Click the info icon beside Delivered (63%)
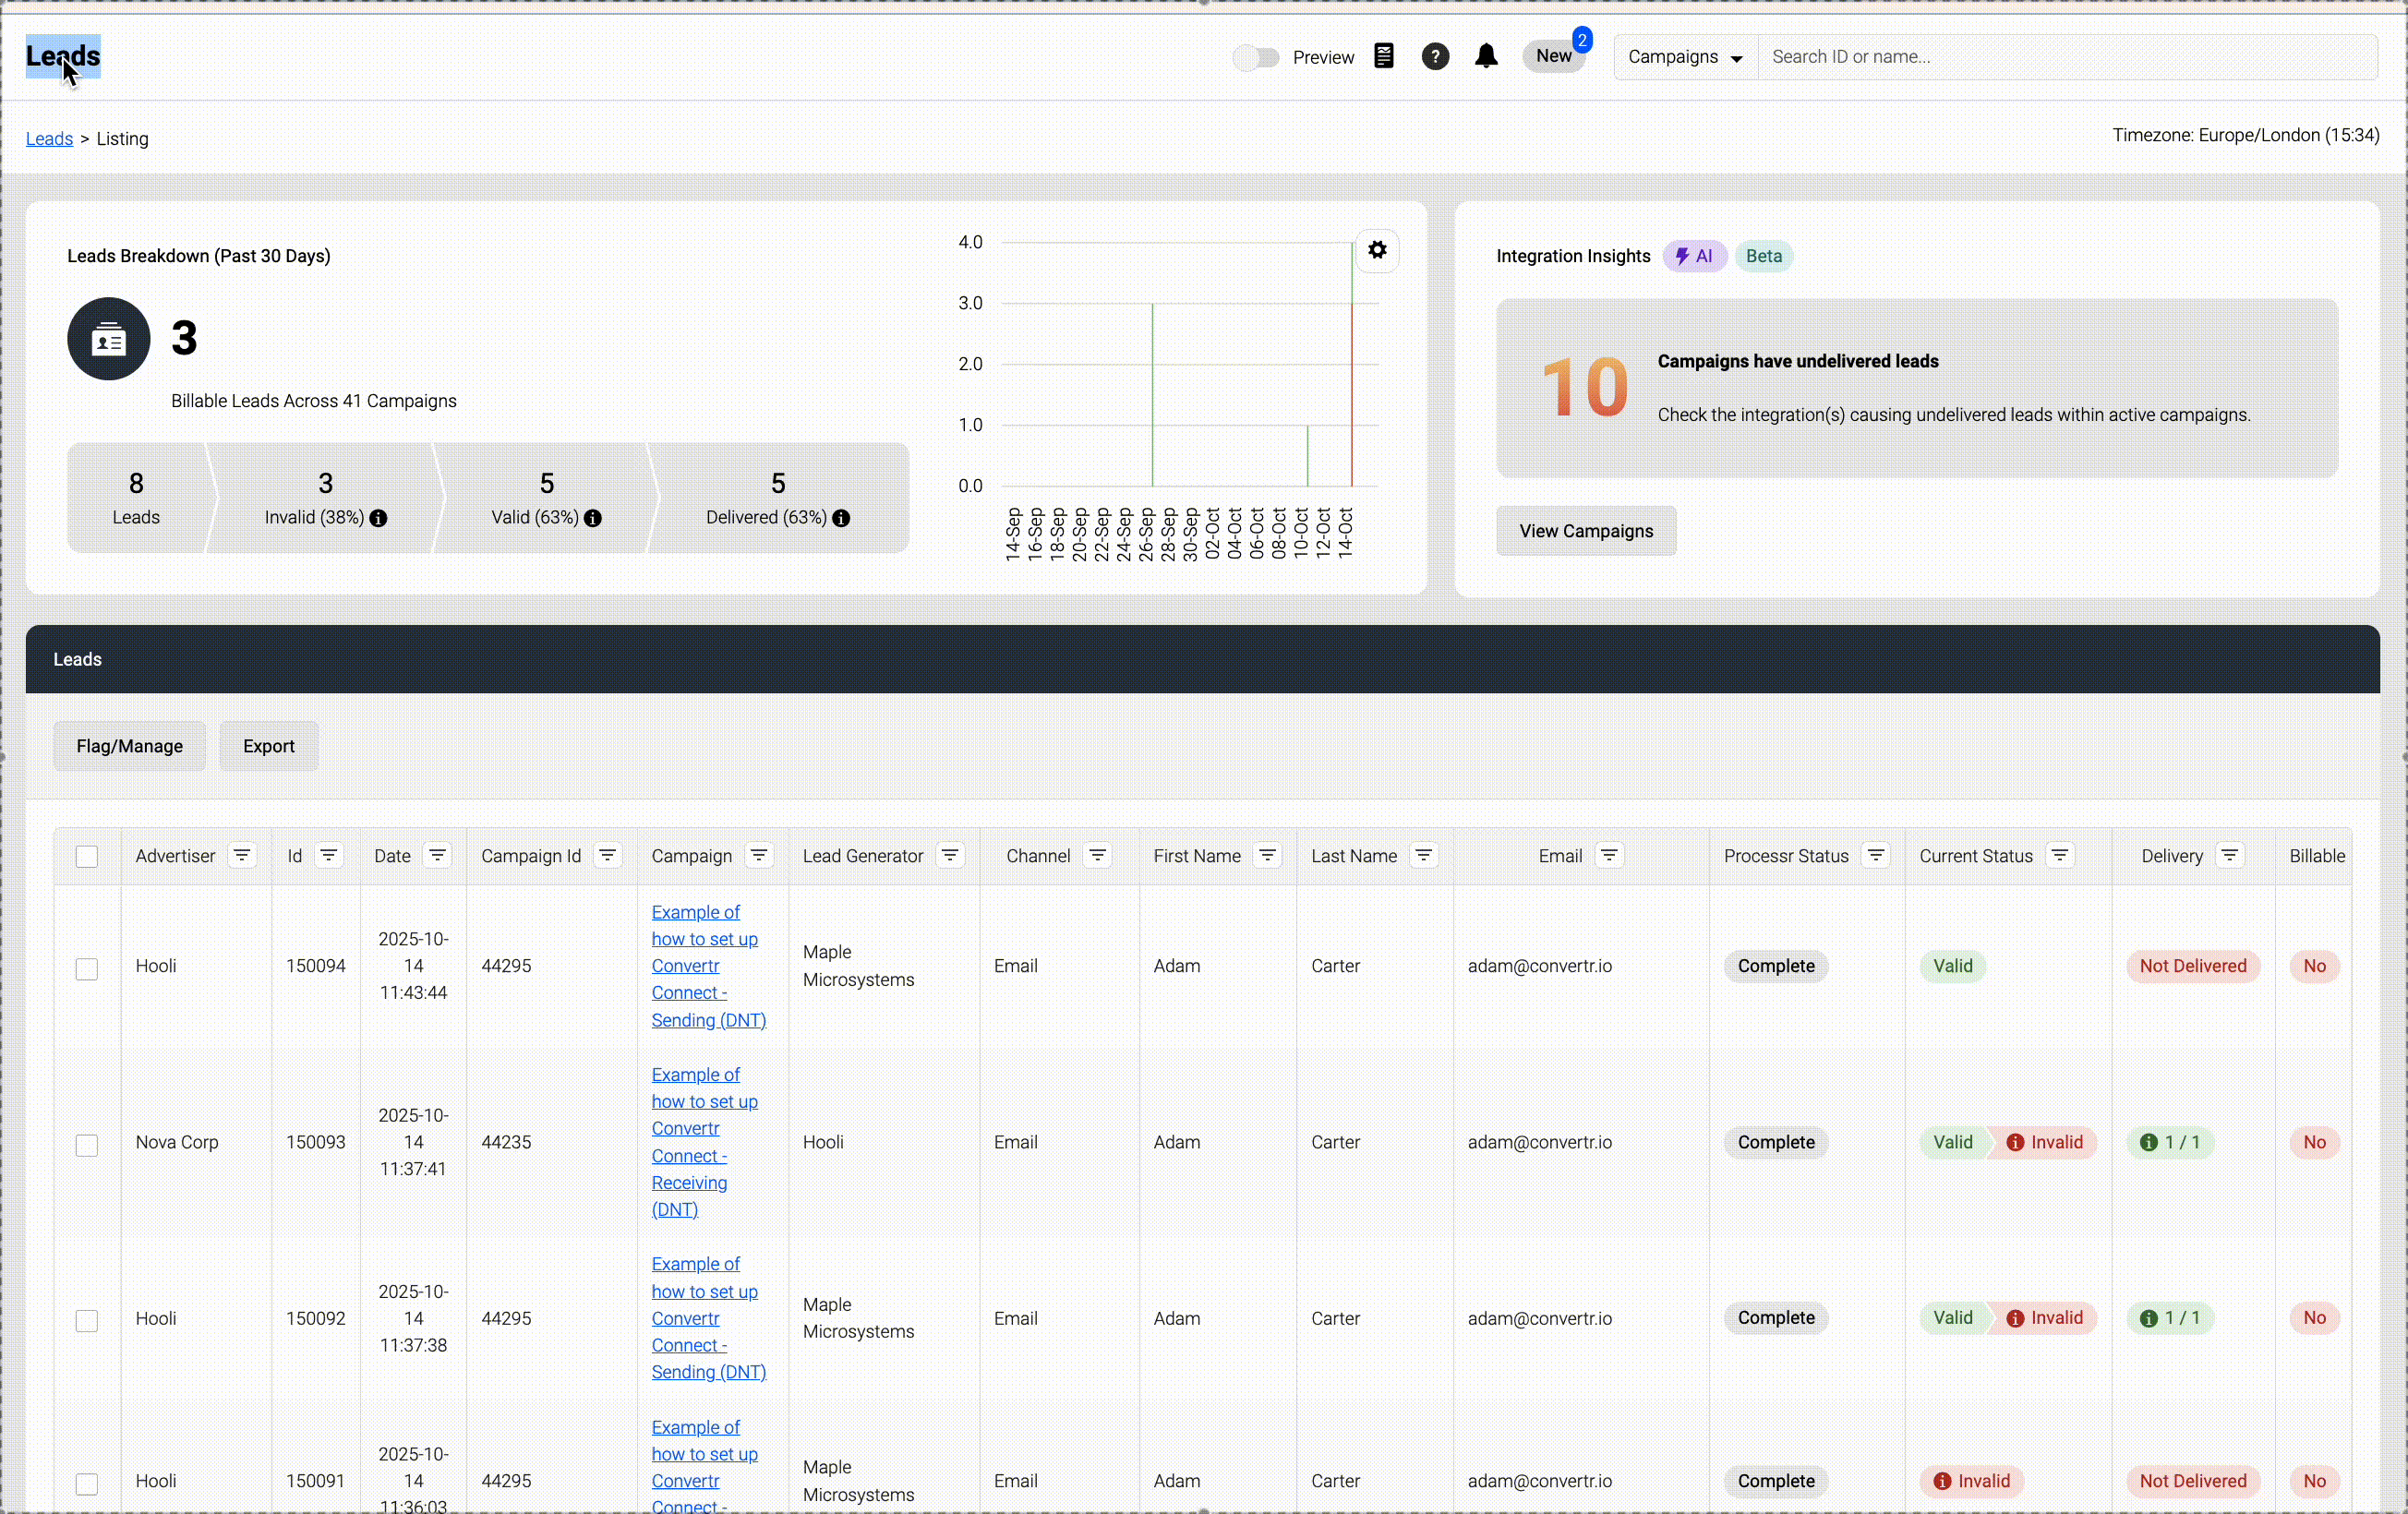The width and height of the screenshot is (2408, 1514). (841, 518)
